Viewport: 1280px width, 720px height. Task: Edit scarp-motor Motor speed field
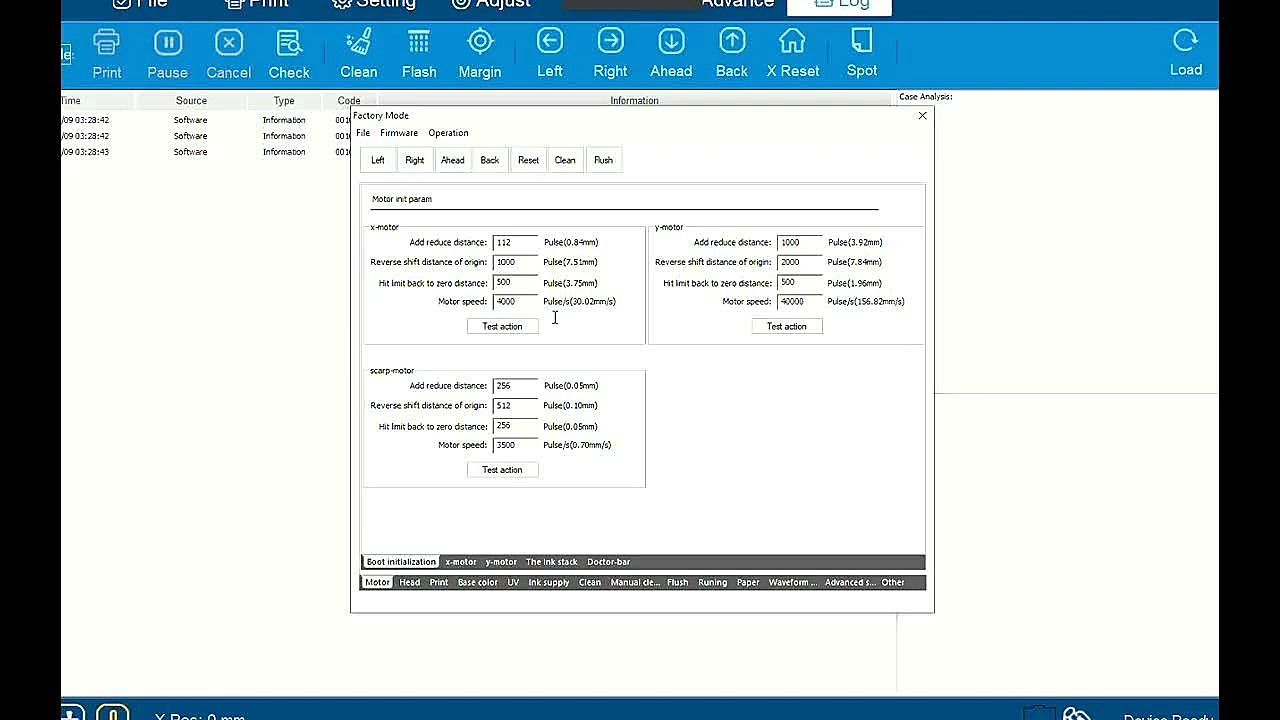tap(515, 445)
